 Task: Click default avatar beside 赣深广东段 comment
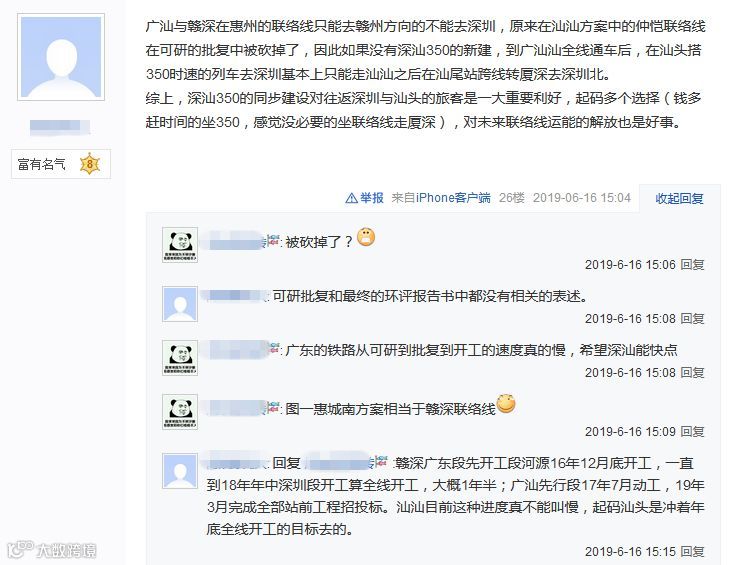click(x=180, y=471)
